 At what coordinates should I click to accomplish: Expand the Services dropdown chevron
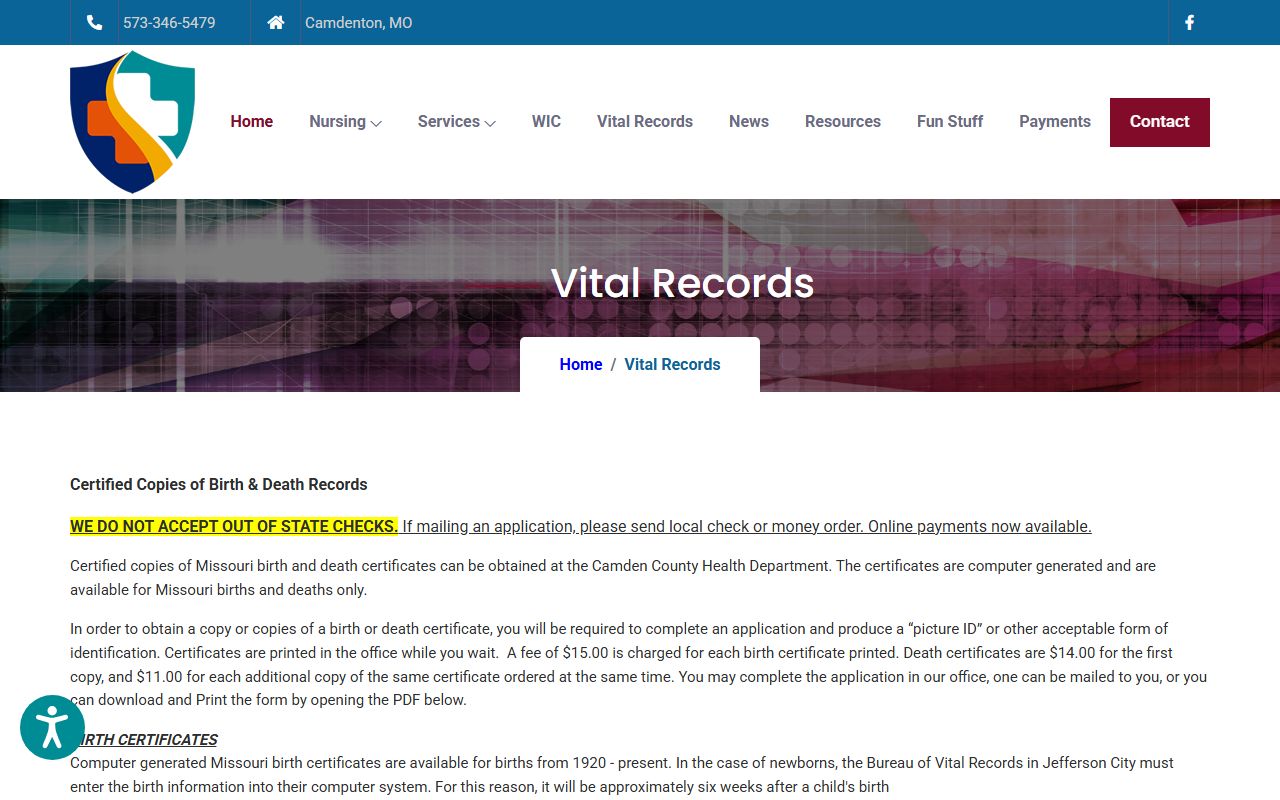coord(490,123)
